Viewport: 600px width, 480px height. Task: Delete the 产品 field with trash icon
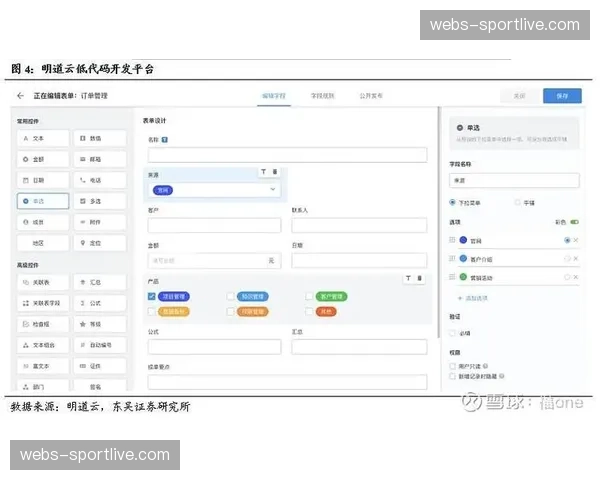419,278
